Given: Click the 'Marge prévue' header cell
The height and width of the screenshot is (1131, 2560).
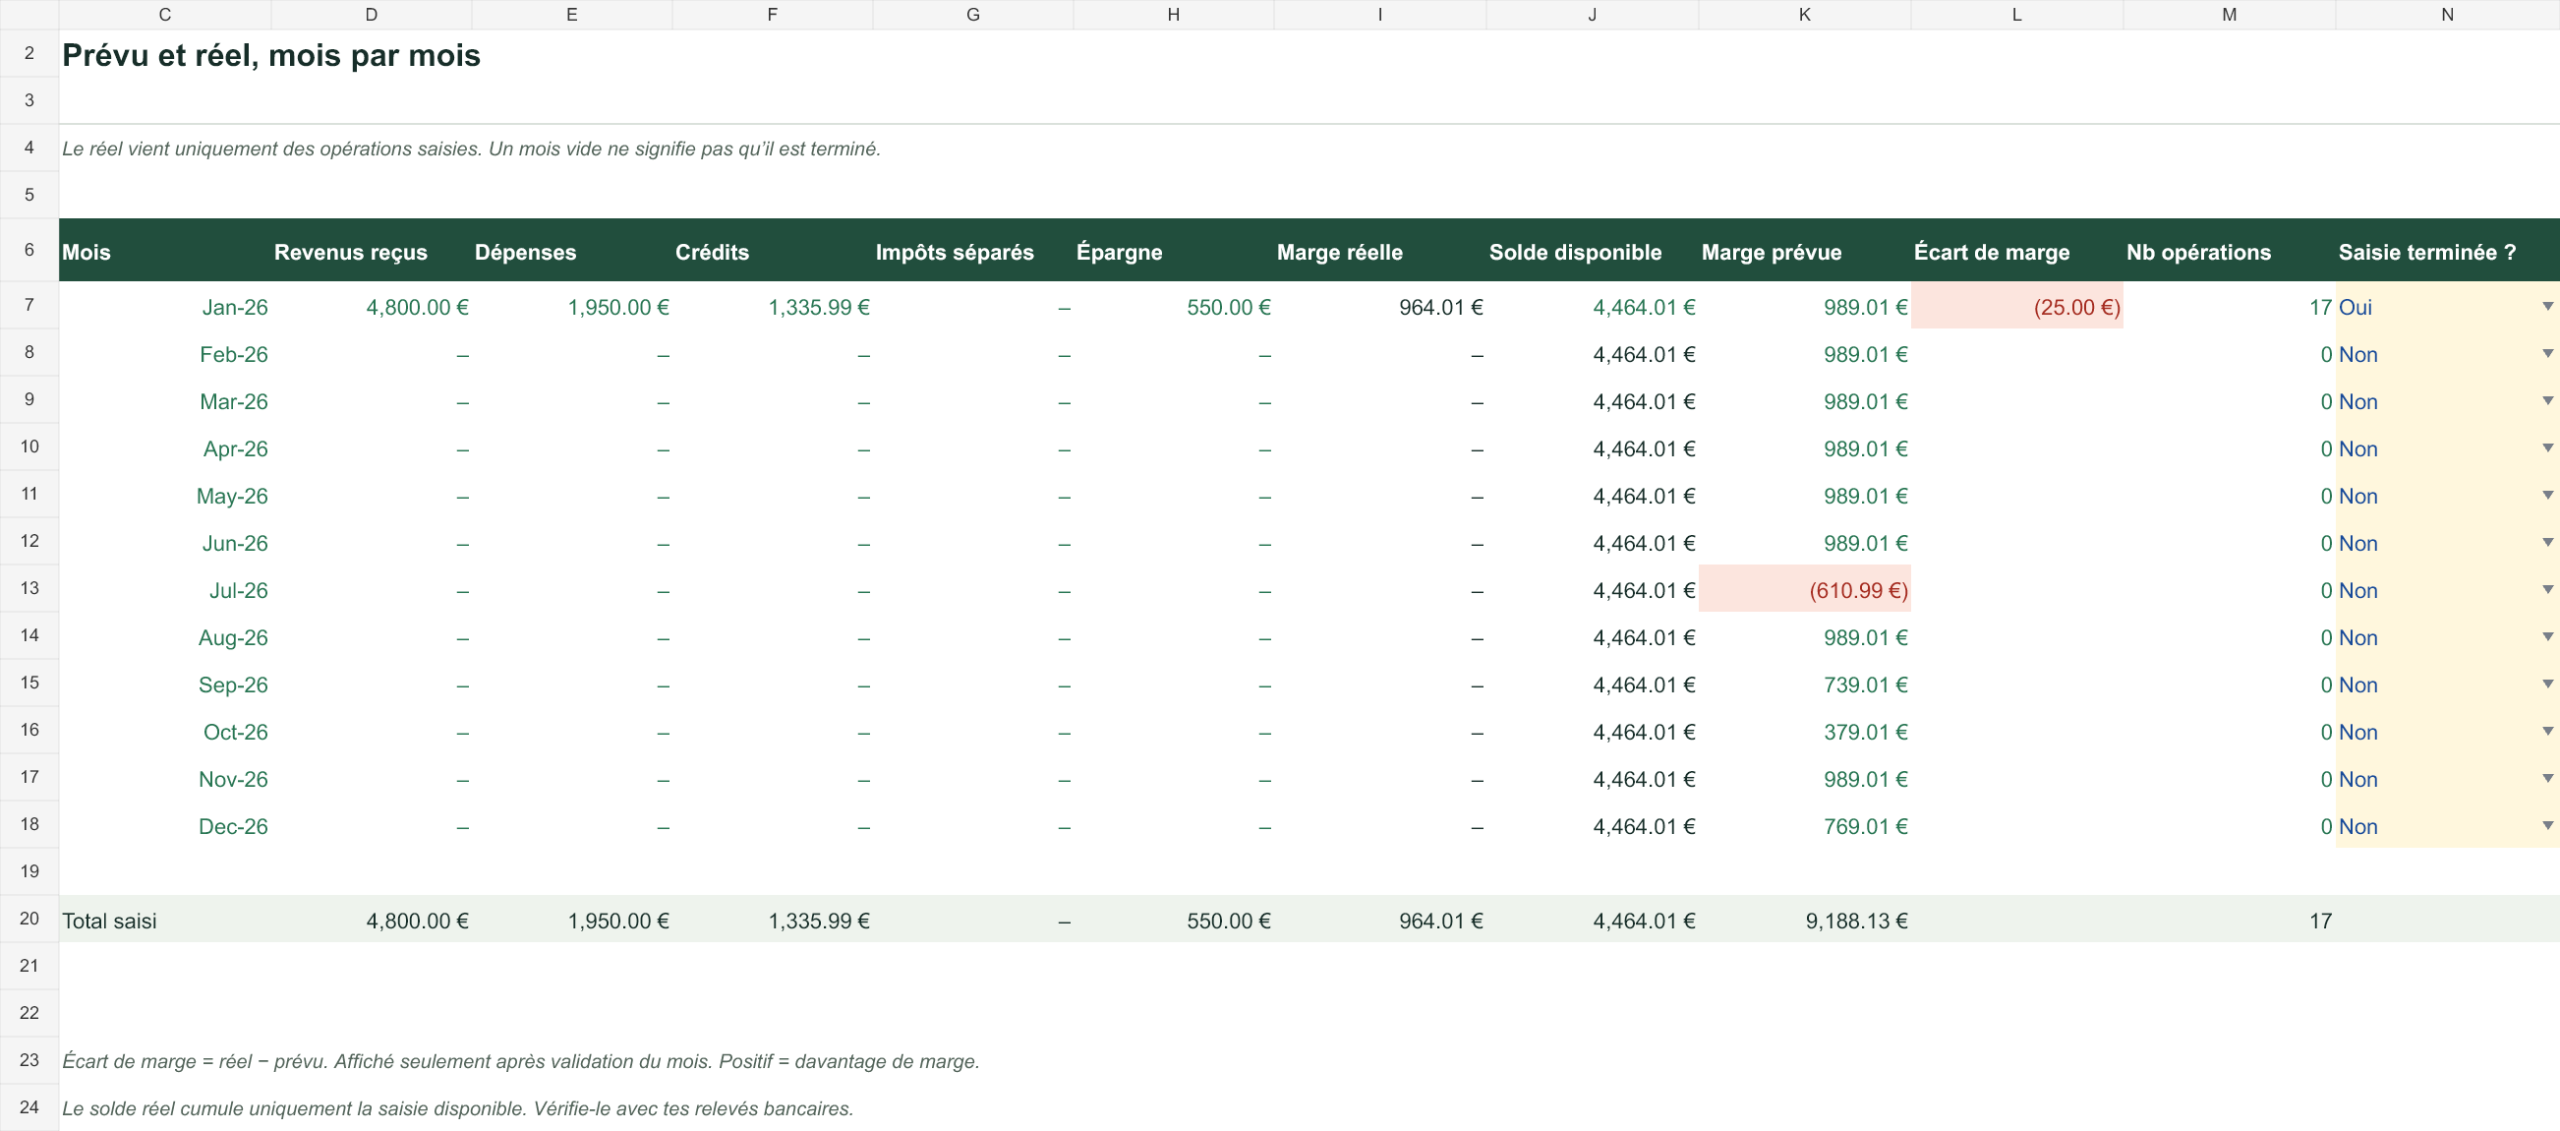Looking at the screenshot, I should pos(1805,252).
